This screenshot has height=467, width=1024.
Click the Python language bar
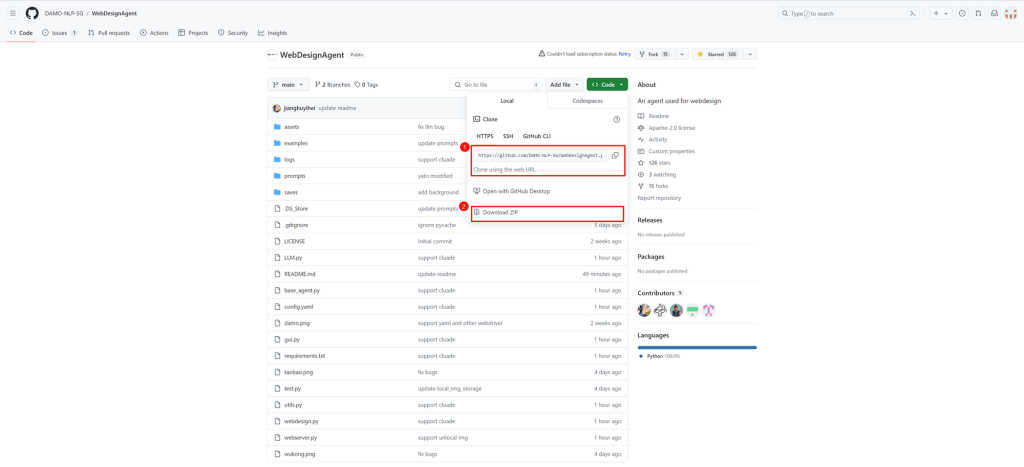pos(697,347)
